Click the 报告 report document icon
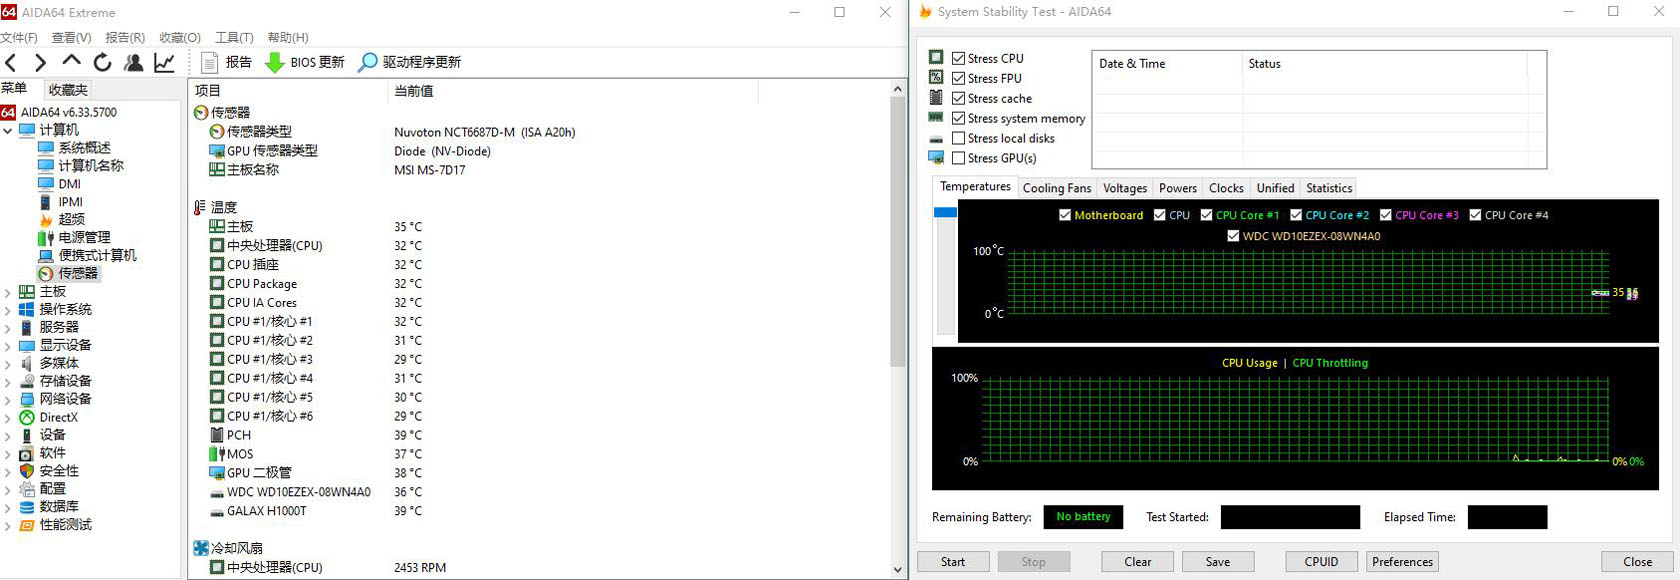Viewport: 1680px width, 580px height. pos(210,63)
